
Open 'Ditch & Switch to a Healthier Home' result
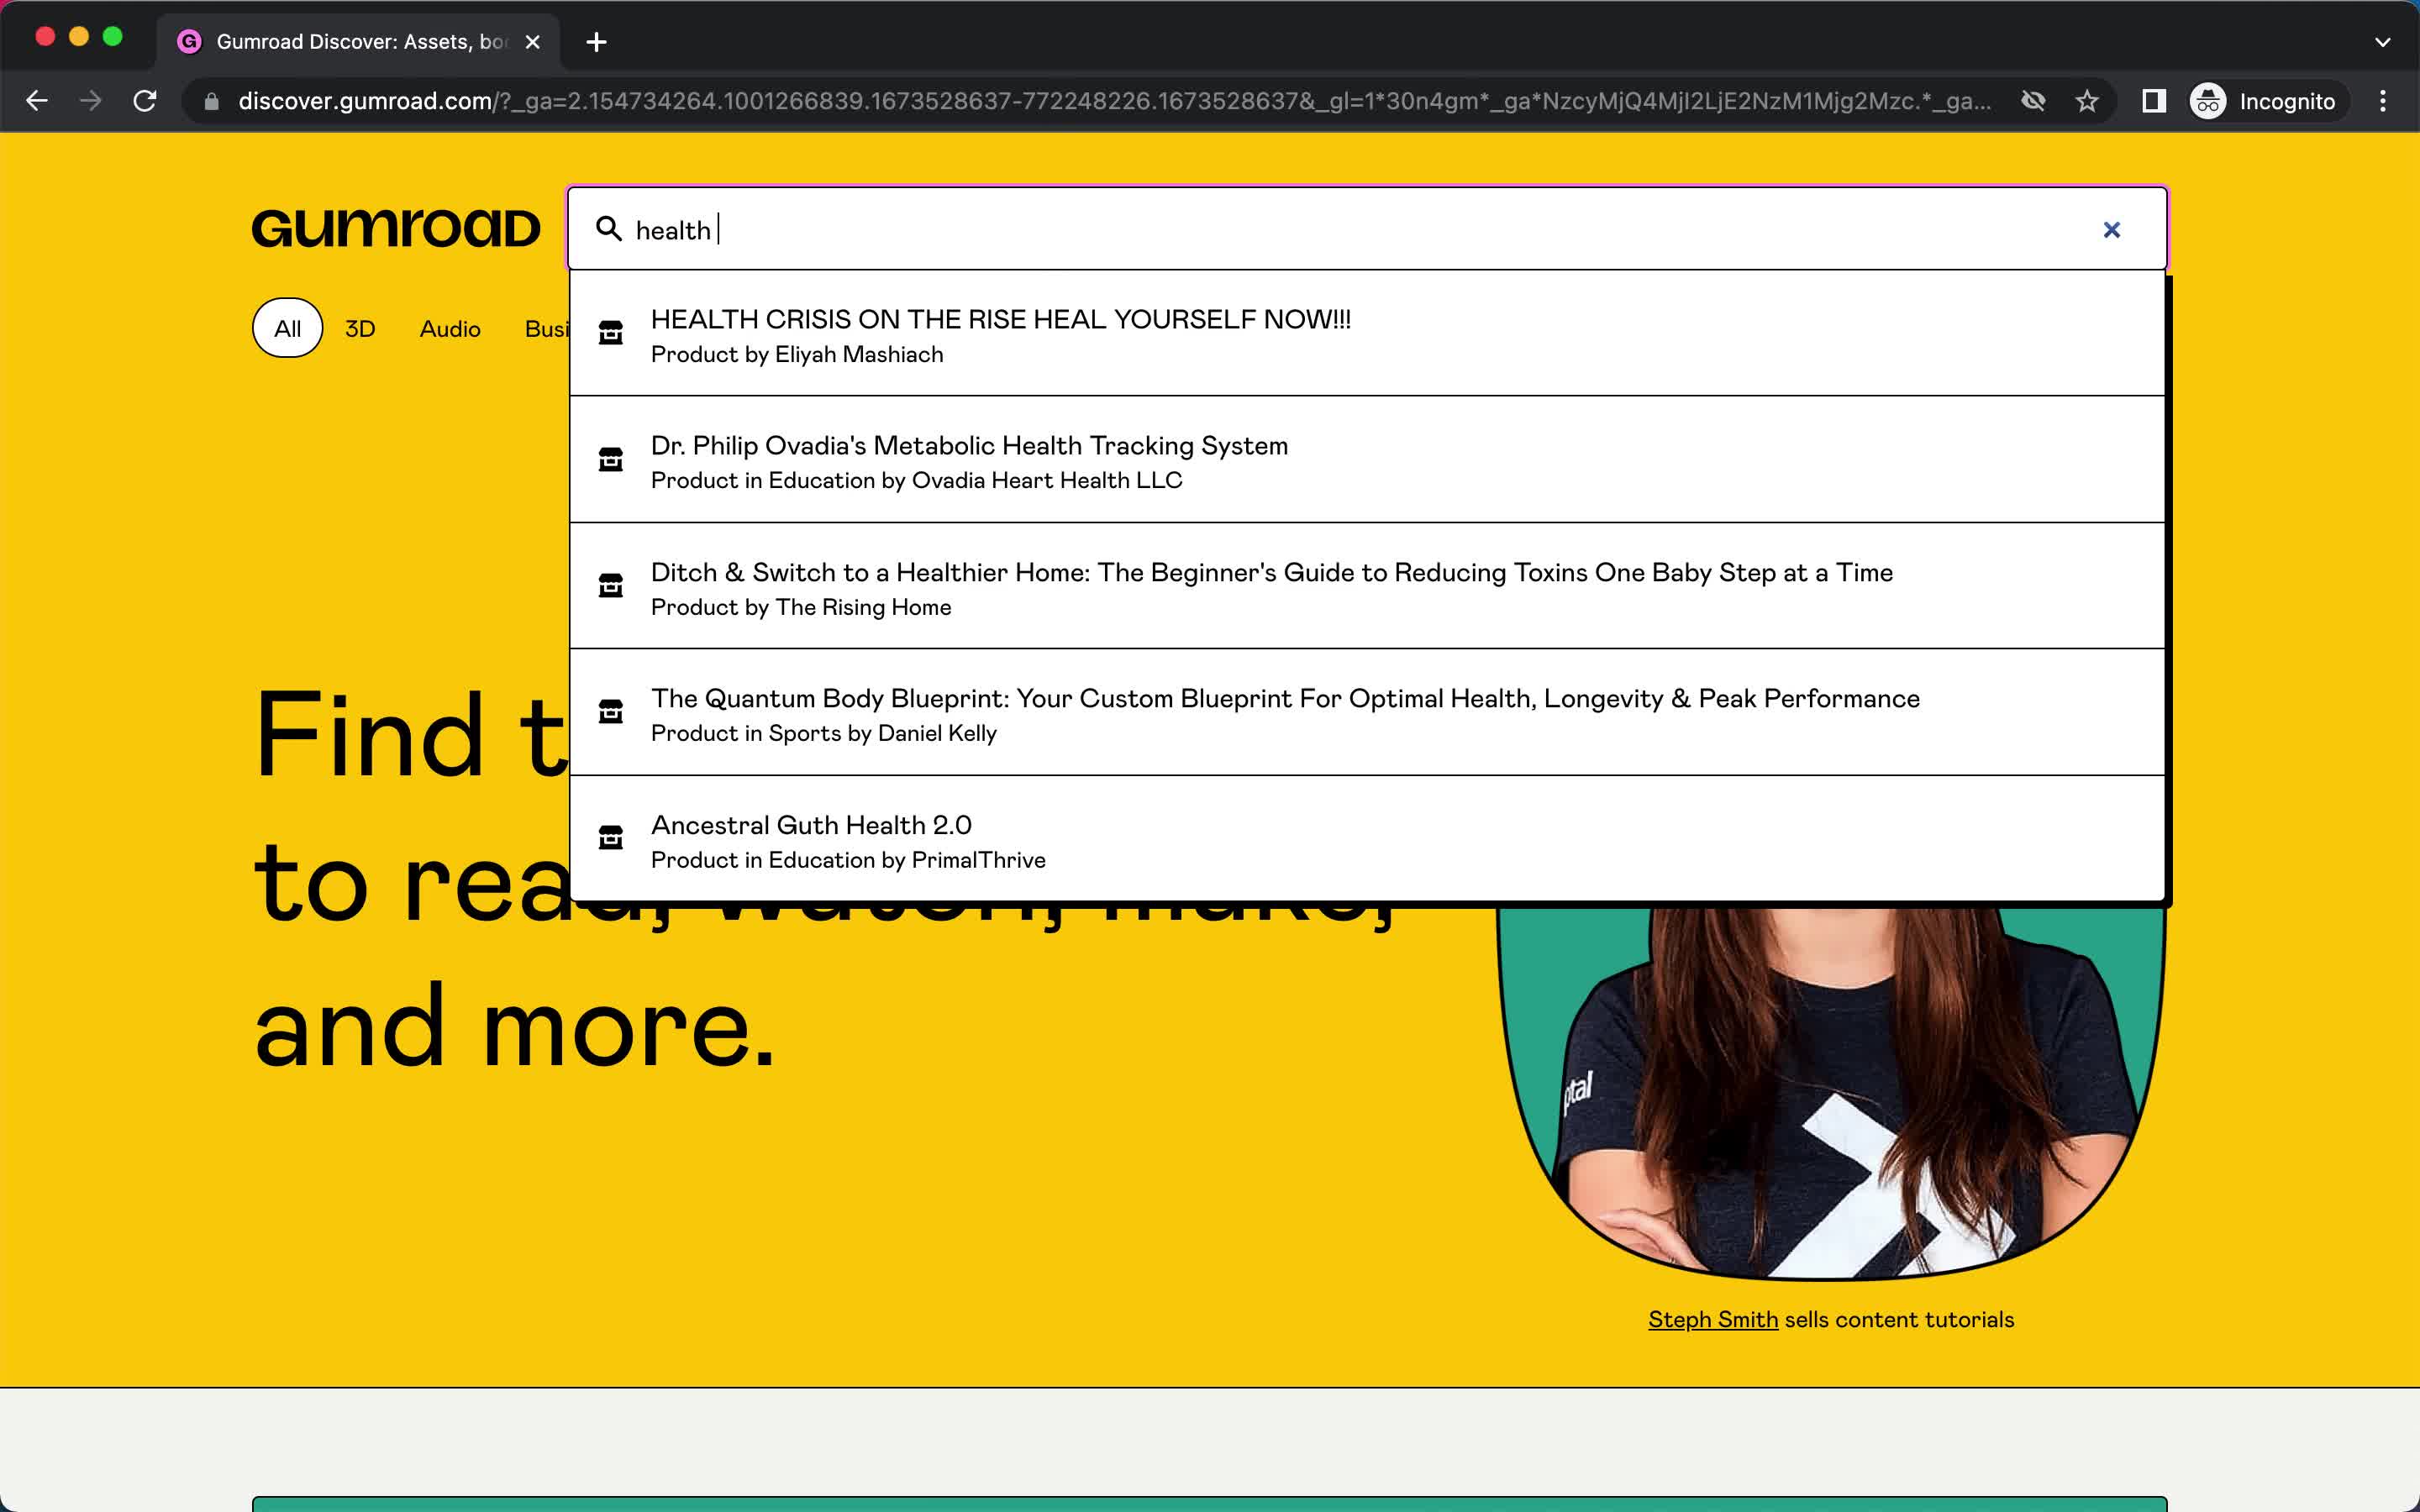(x=1367, y=587)
